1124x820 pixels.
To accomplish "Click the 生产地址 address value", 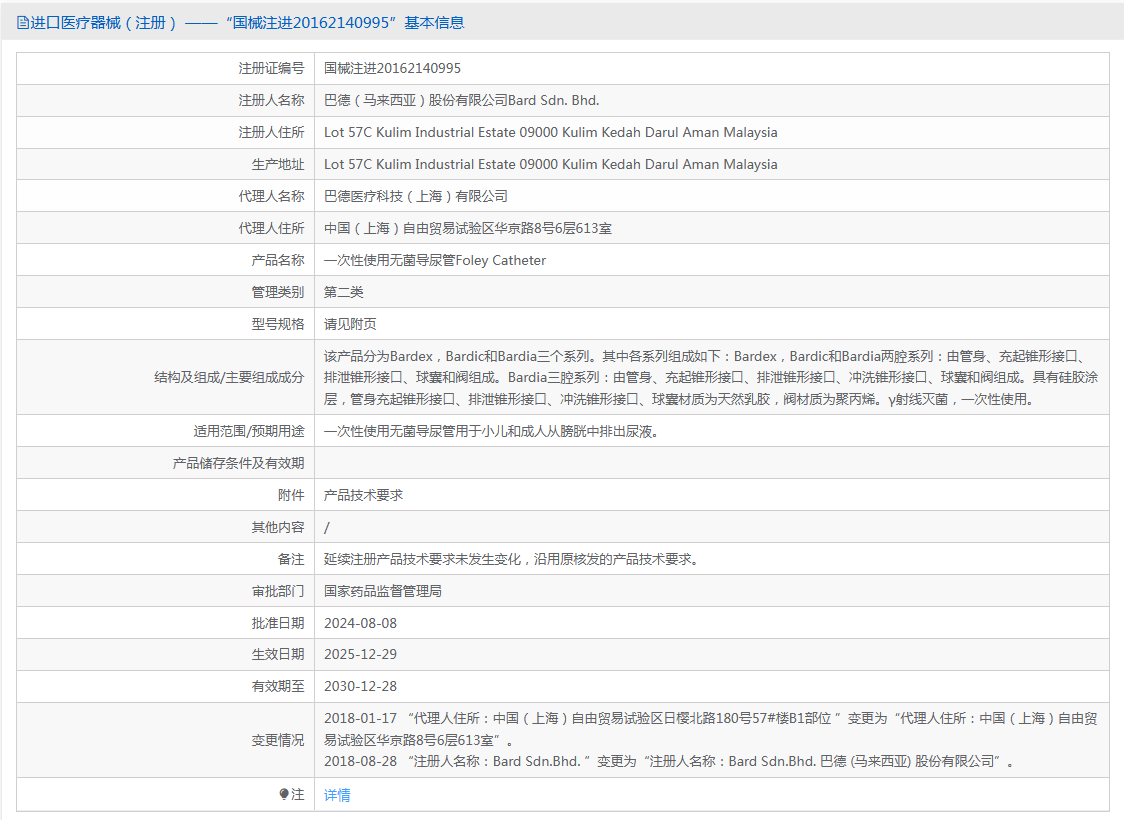I will [551, 164].
